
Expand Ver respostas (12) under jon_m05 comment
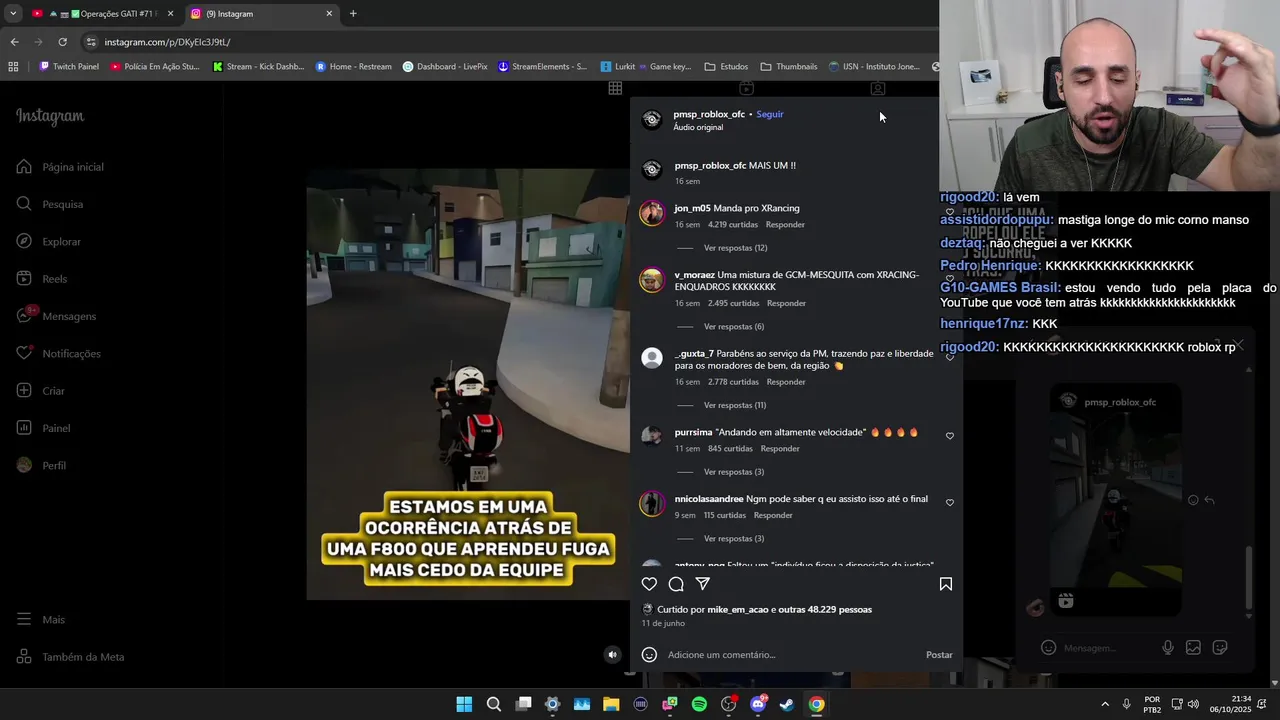pos(735,248)
